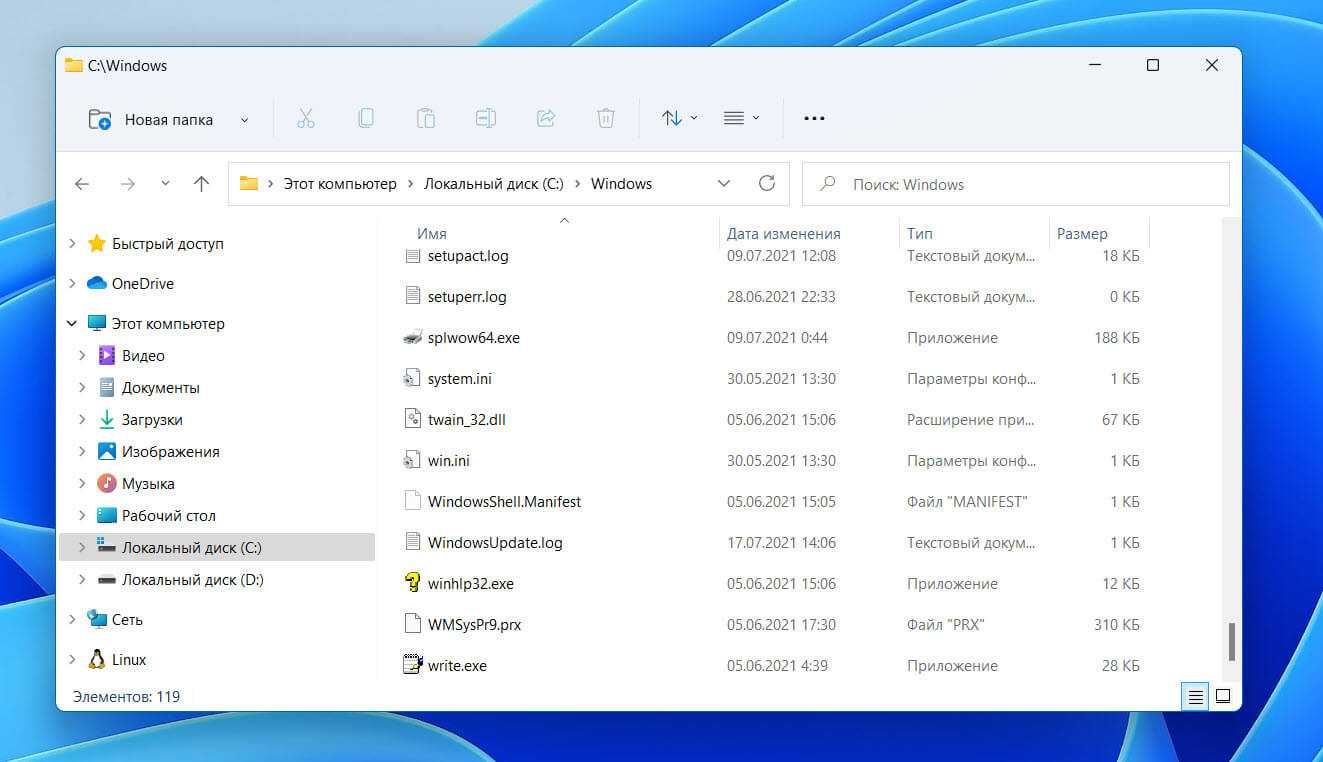Click the system.ini file icon

413,378
